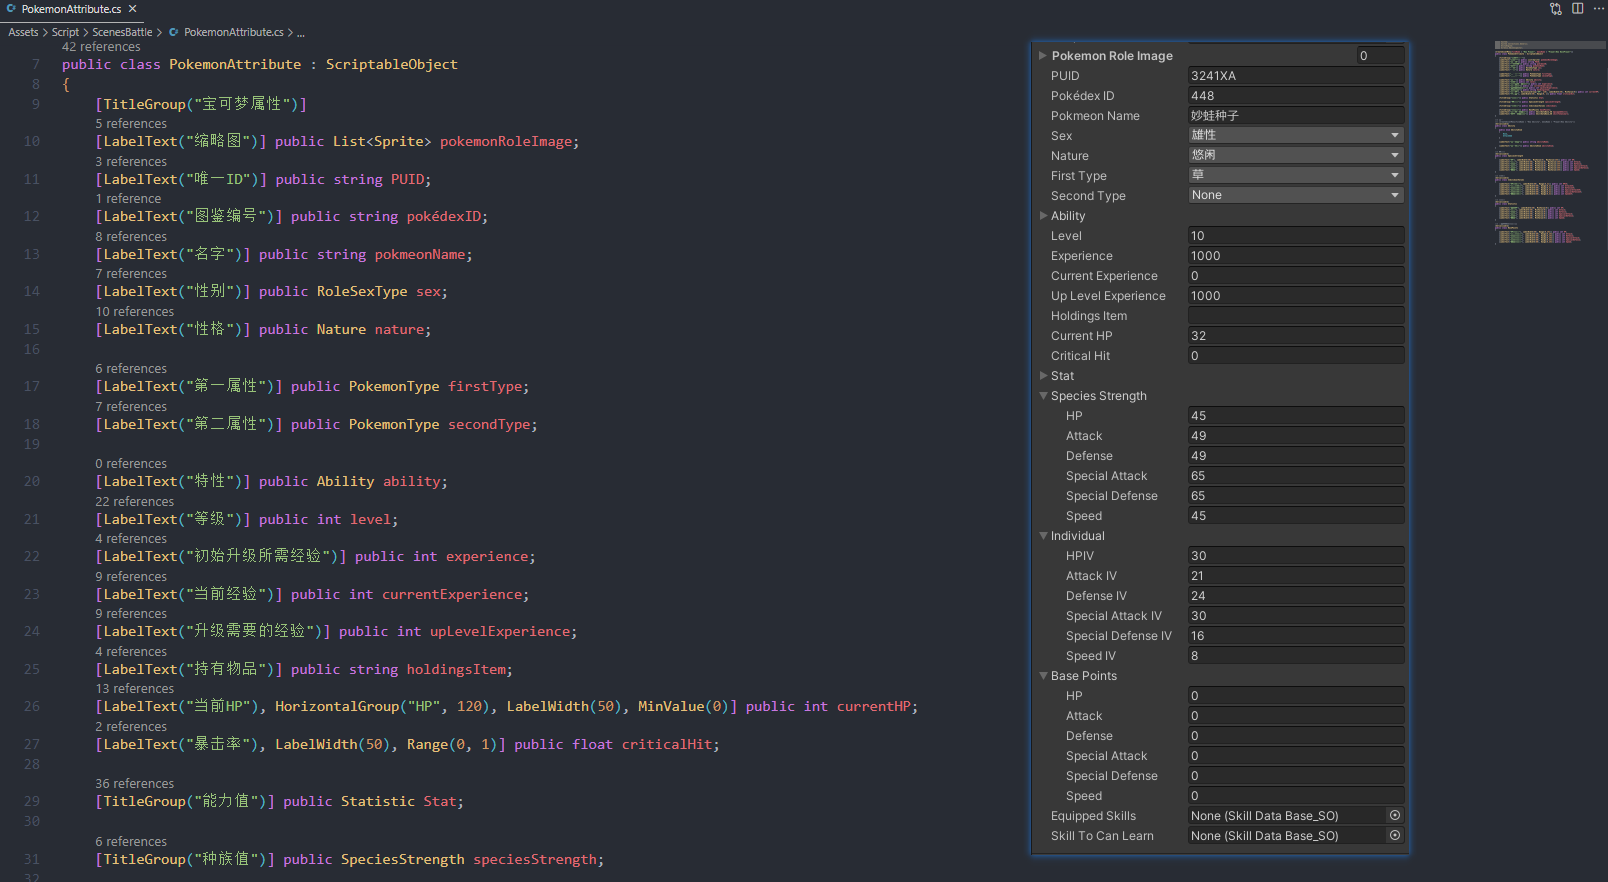Edit the Pokédex ID field 448
1608x882 pixels.
[x=1295, y=96]
